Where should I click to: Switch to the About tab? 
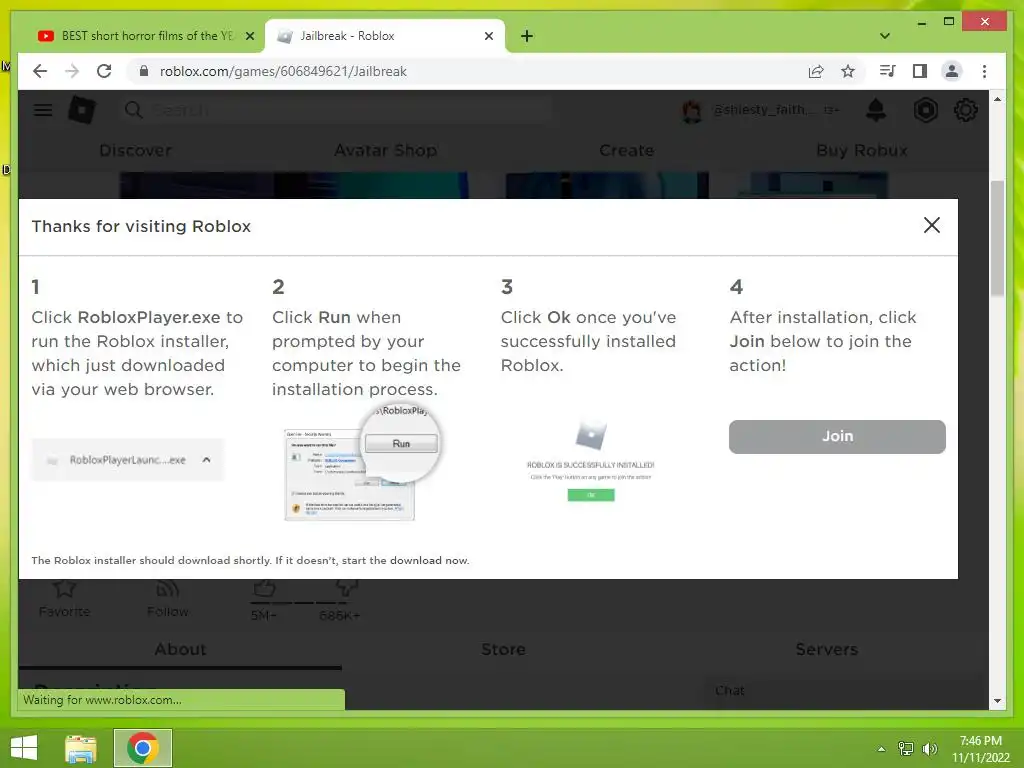coord(180,649)
